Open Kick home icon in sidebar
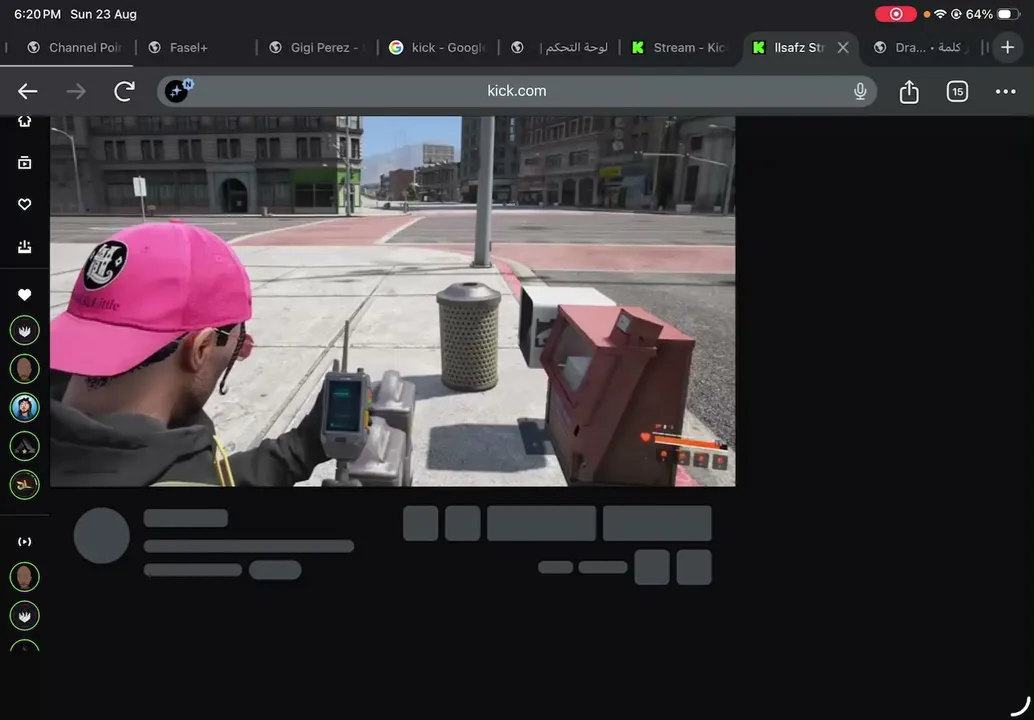This screenshot has width=1034, height=720. pos(24,122)
